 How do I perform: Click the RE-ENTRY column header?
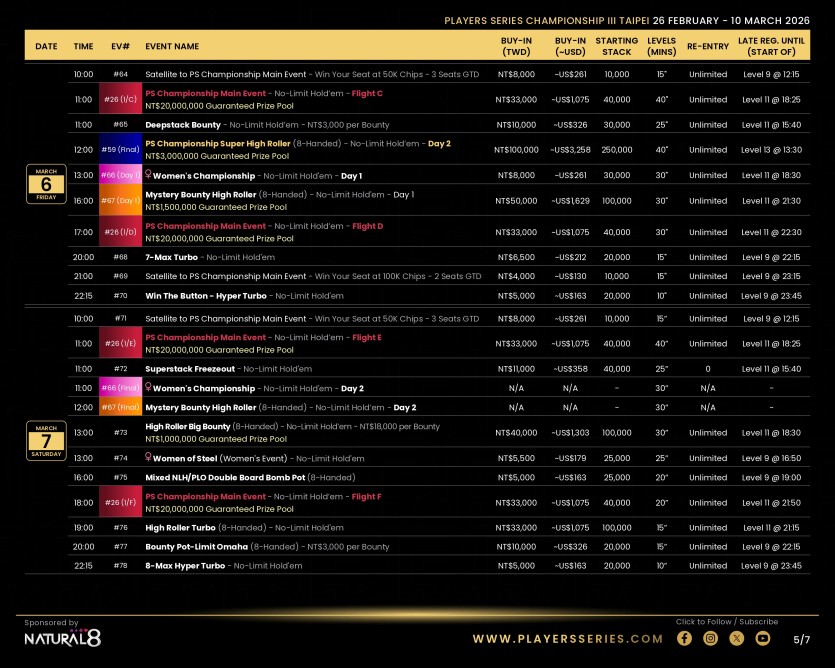pyautogui.click(x=708, y=46)
